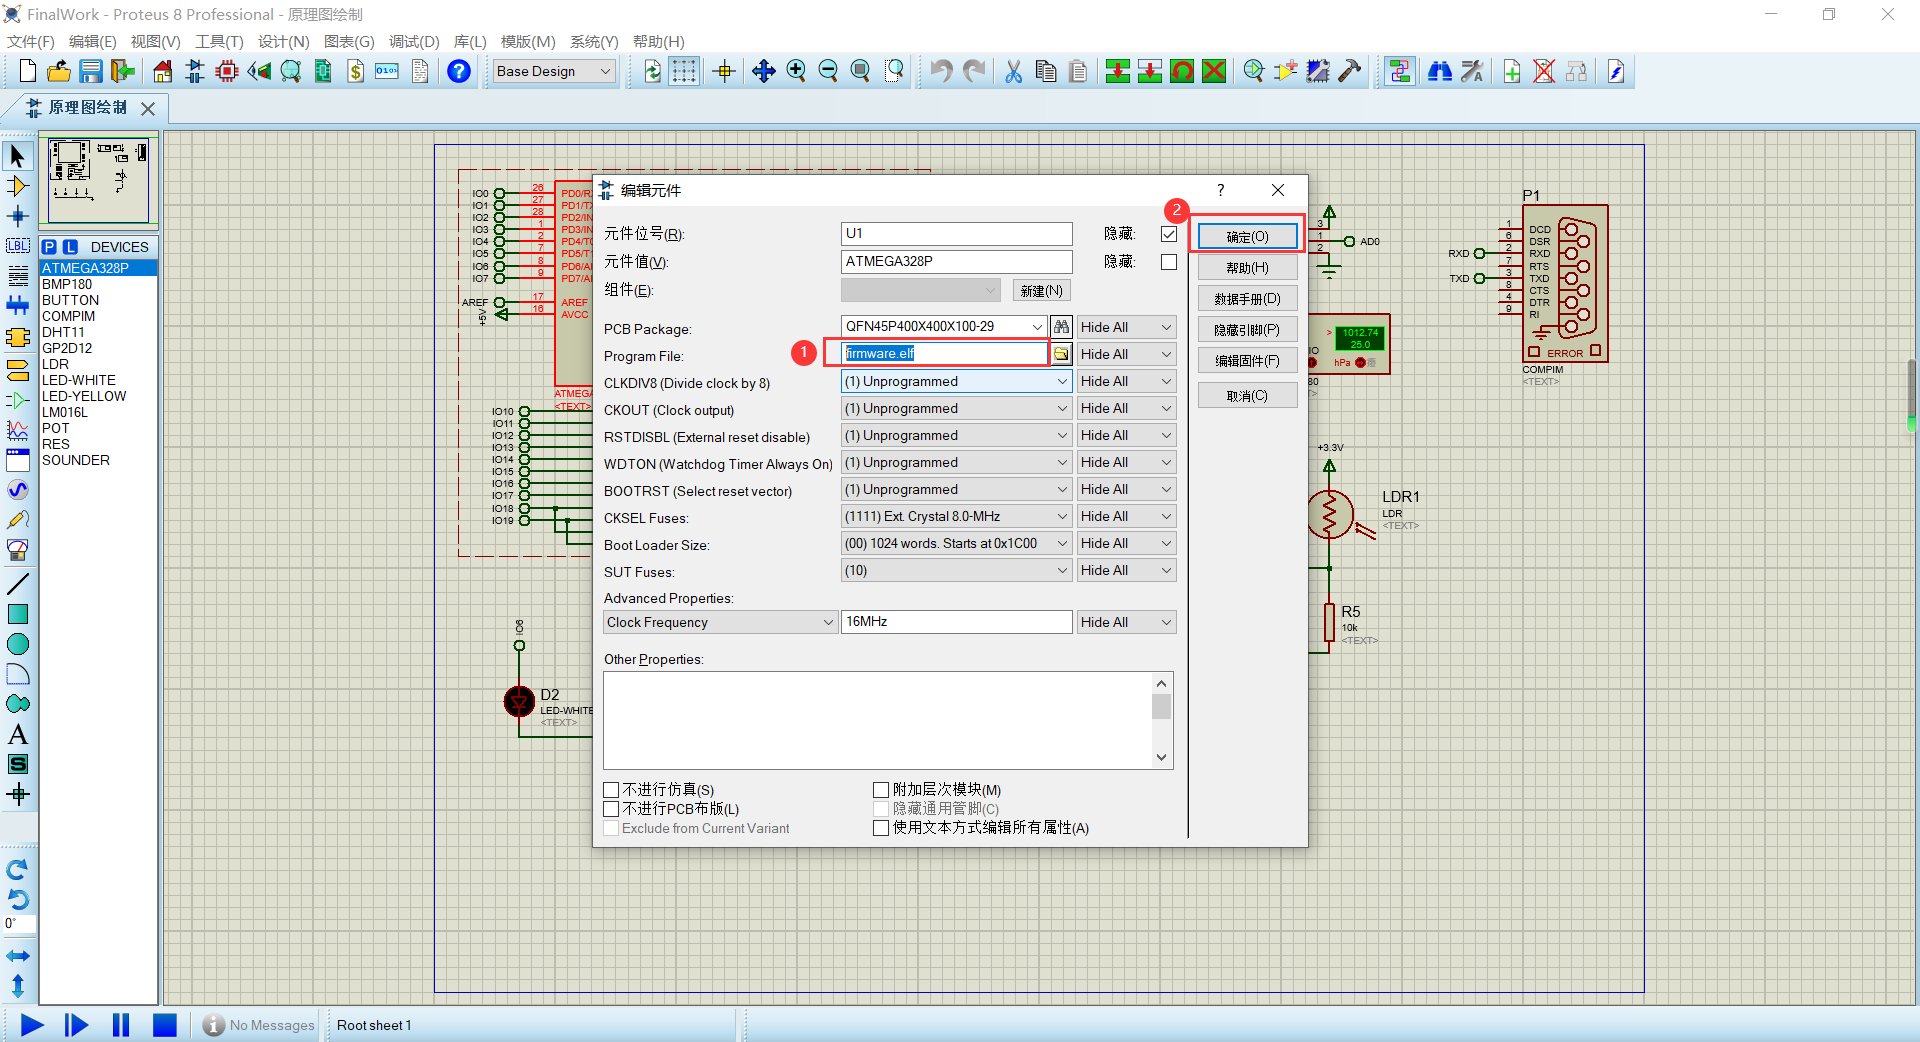Switch to the 原理图绘制 tab
1920x1042 pixels.
tap(87, 107)
